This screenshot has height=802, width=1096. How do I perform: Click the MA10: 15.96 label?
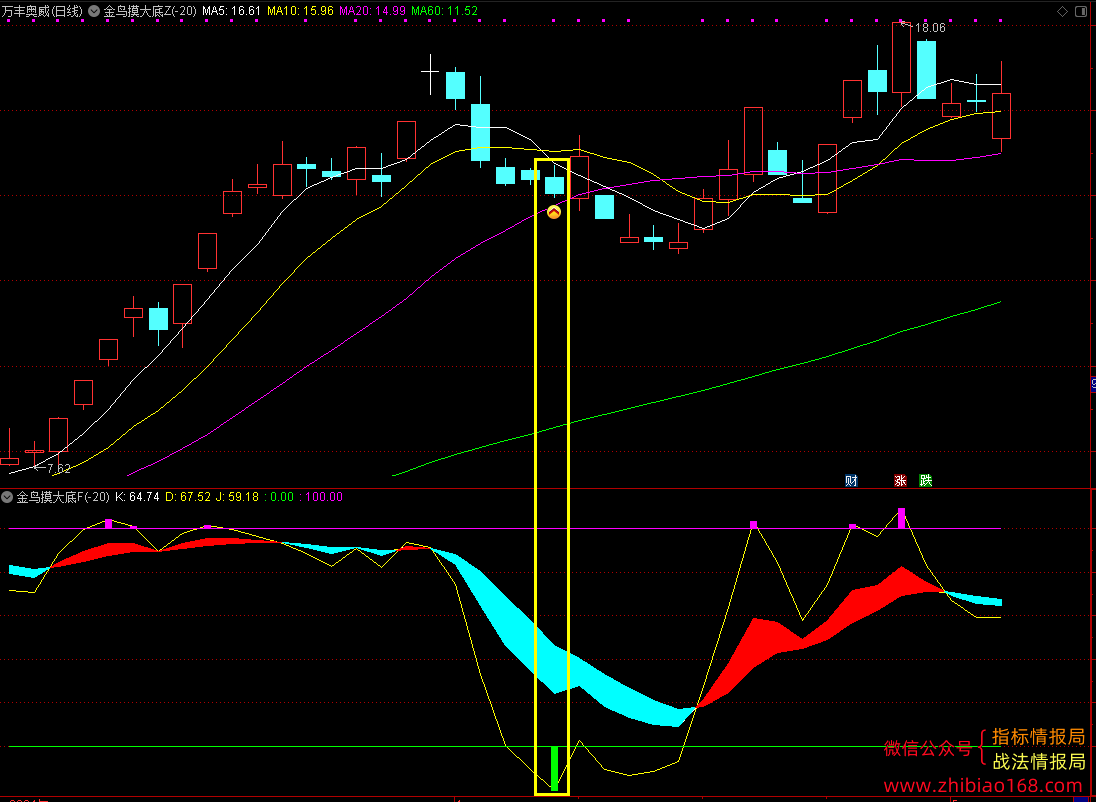301,11
